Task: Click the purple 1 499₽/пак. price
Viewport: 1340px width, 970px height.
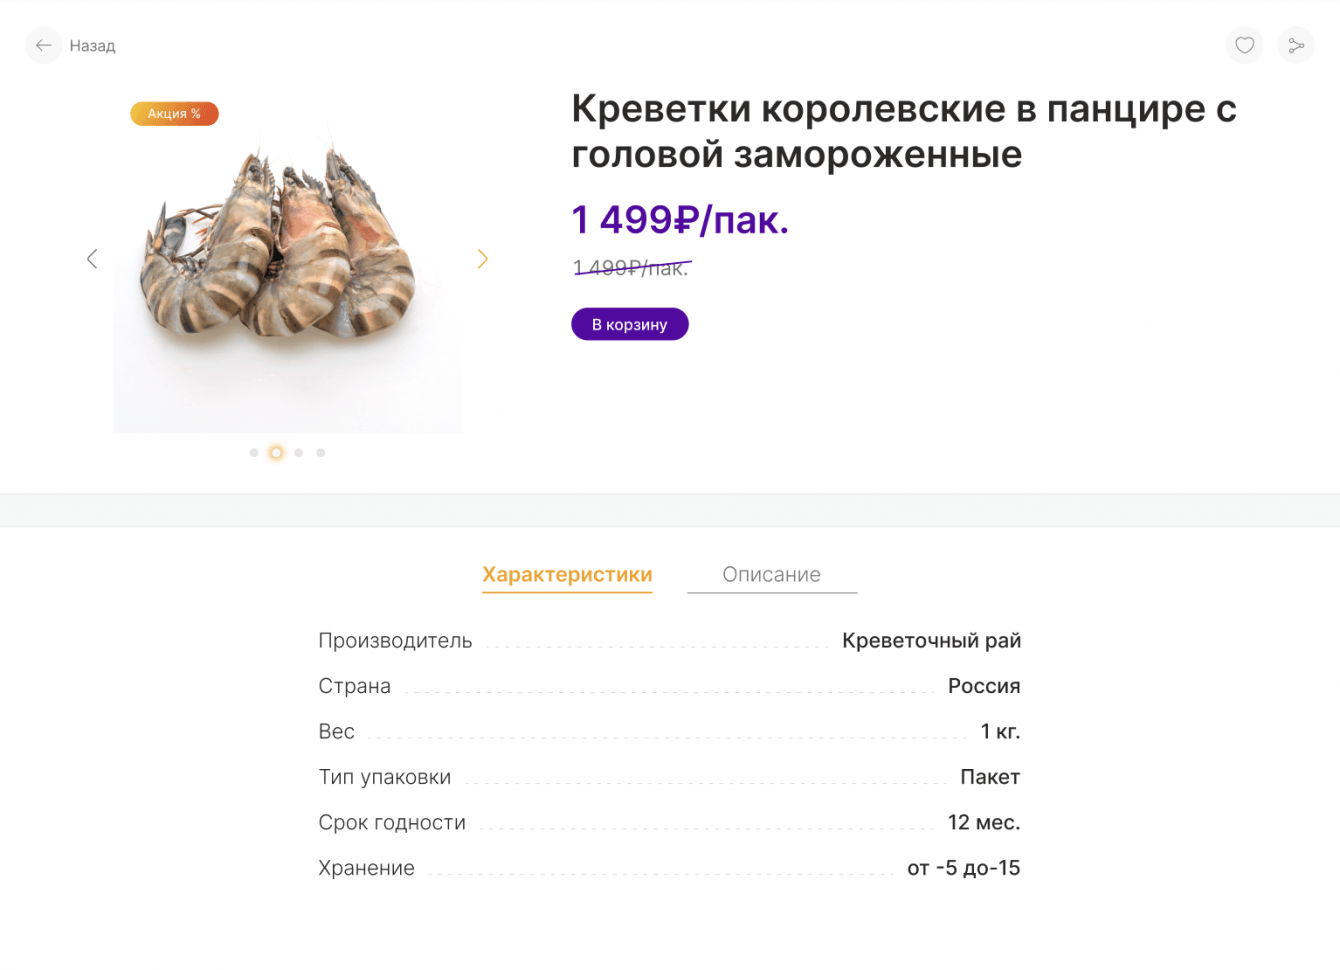Action: (x=680, y=220)
